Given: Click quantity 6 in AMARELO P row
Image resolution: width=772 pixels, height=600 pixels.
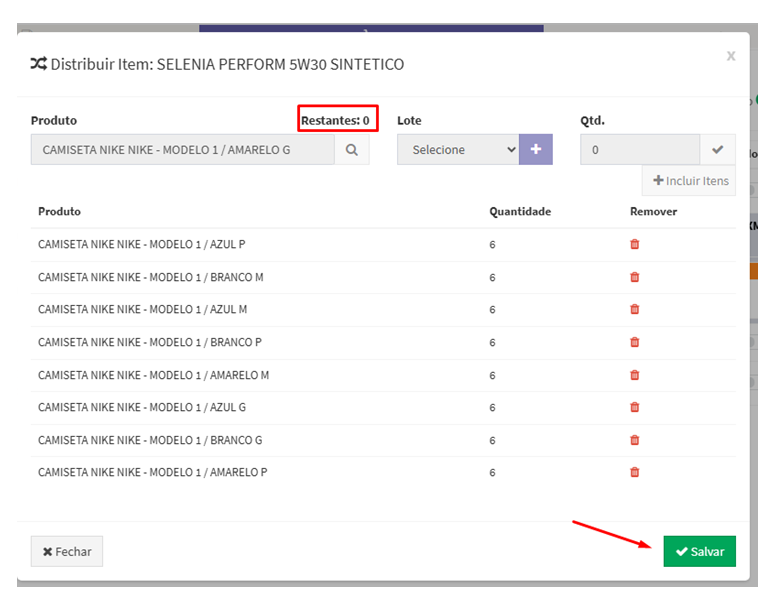Looking at the screenshot, I should point(492,473).
